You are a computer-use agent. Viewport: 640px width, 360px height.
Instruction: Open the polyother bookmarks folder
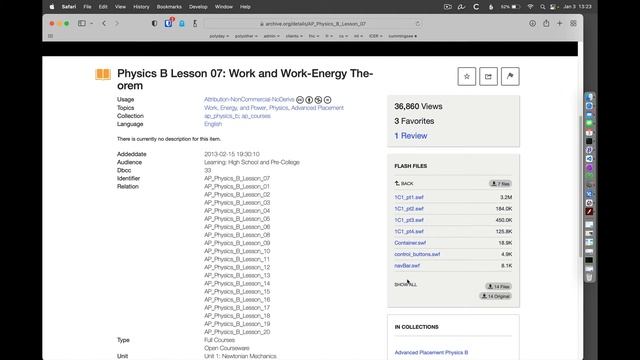[x=246, y=36]
